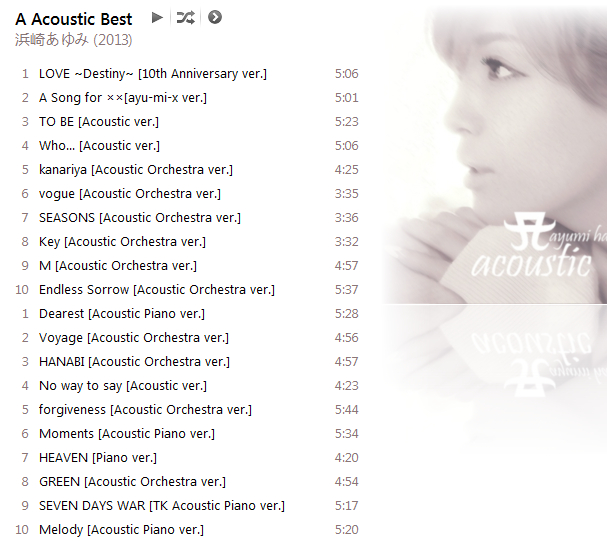The image size is (607, 541).
Task: Select track No way to say Acoustic ver.
Action: tap(187, 385)
